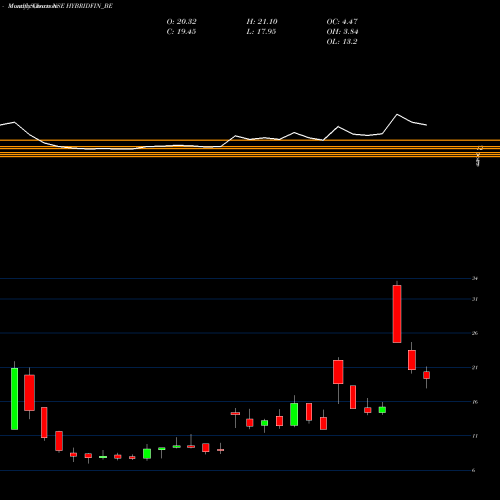The width and height of the screenshot is (500, 500).
Task: Click the 31 price axis label
Action: [x=475, y=299]
